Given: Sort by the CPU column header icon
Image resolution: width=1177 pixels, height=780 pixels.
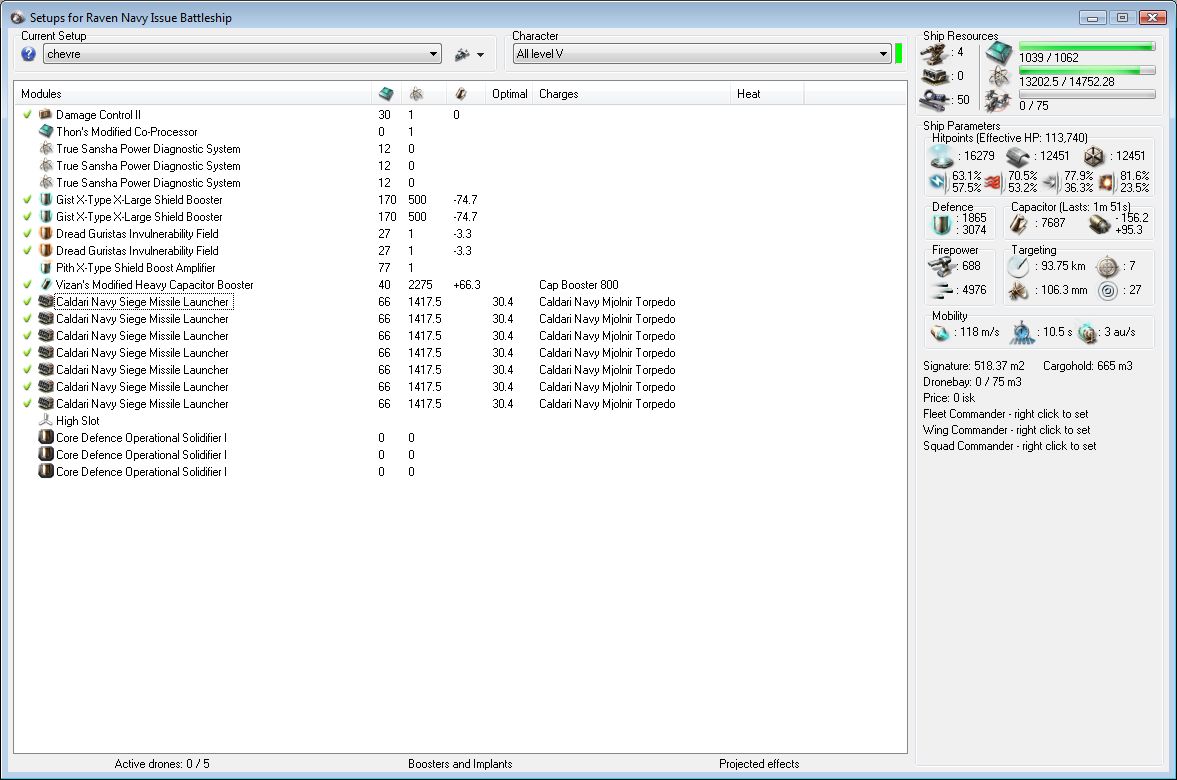Looking at the screenshot, I should point(386,94).
